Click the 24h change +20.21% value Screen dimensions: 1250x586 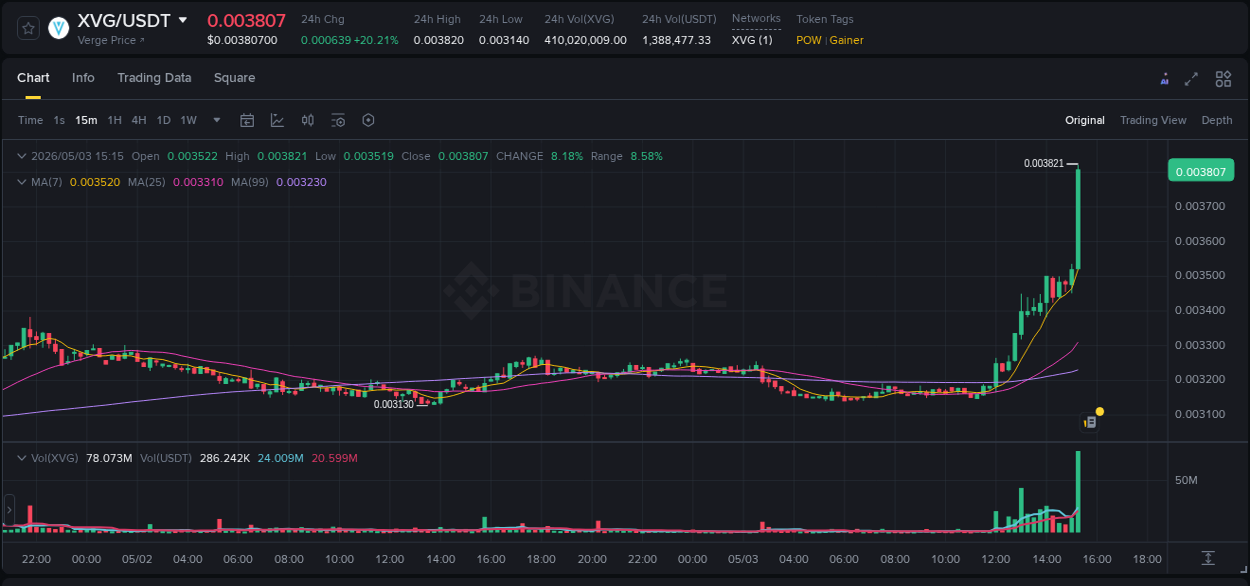tap(376, 40)
